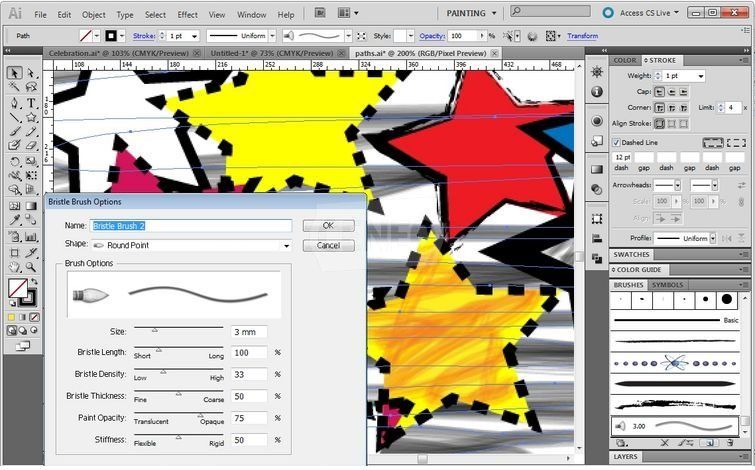The width and height of the screenshot is (755, 470).
Task: Open the Effect menu
Action: tap(187, 15)
